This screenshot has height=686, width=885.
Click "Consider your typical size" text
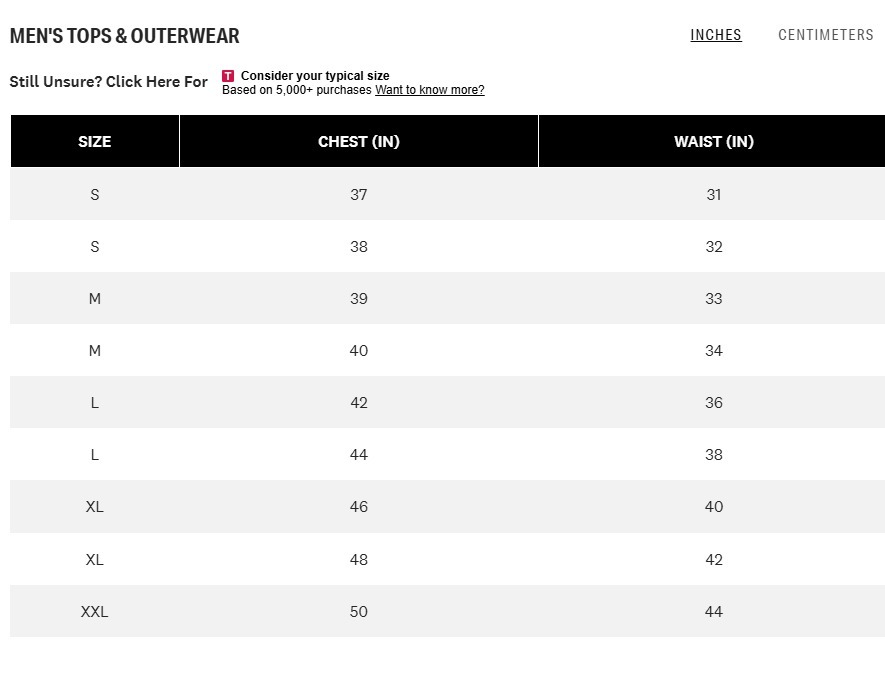coord(315,76)
